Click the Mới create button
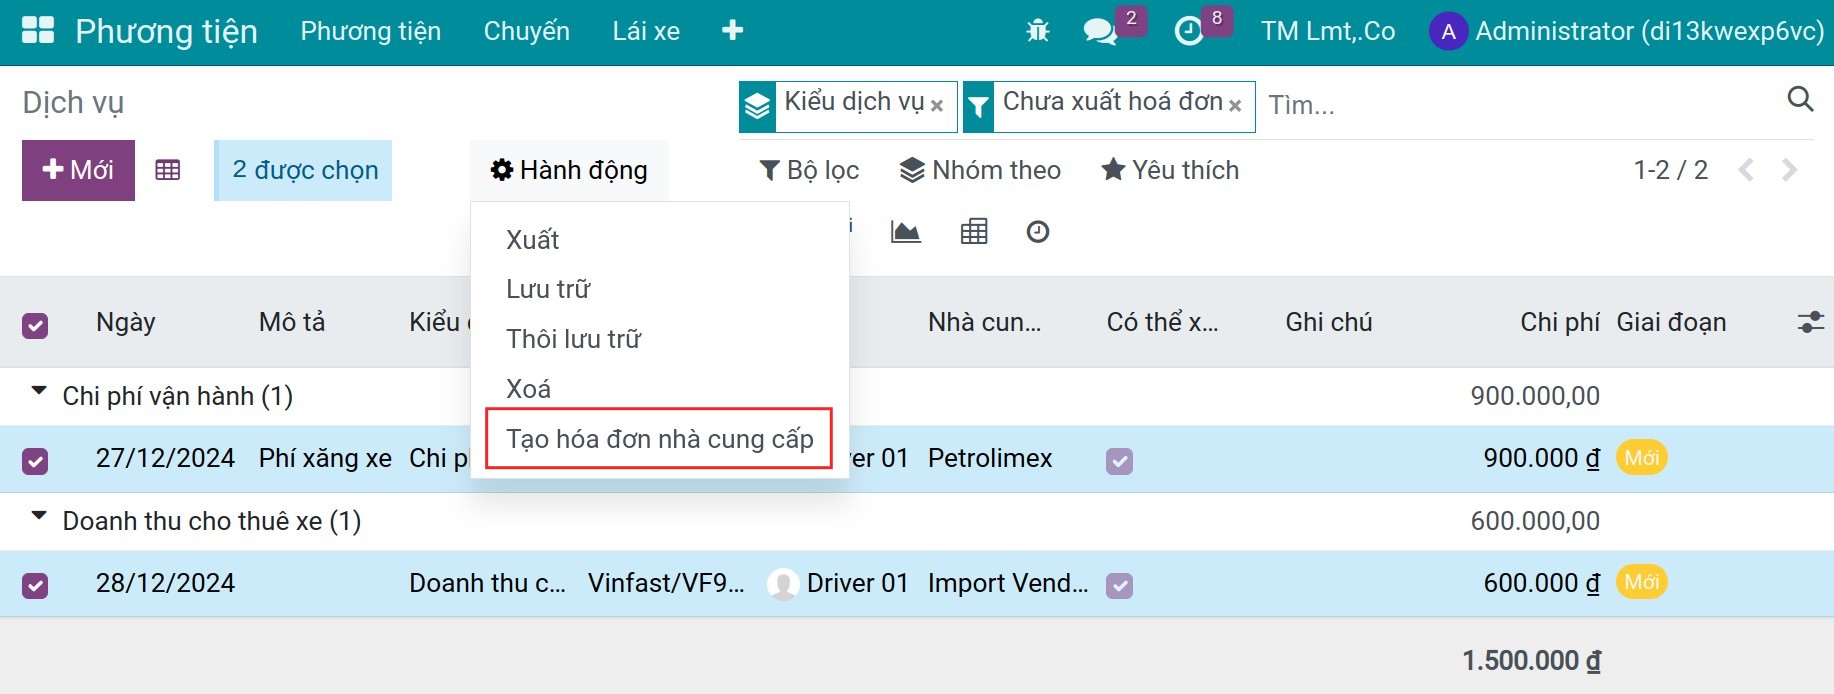The width and height of the screenshot is (1834, 694). click(78, 170)
